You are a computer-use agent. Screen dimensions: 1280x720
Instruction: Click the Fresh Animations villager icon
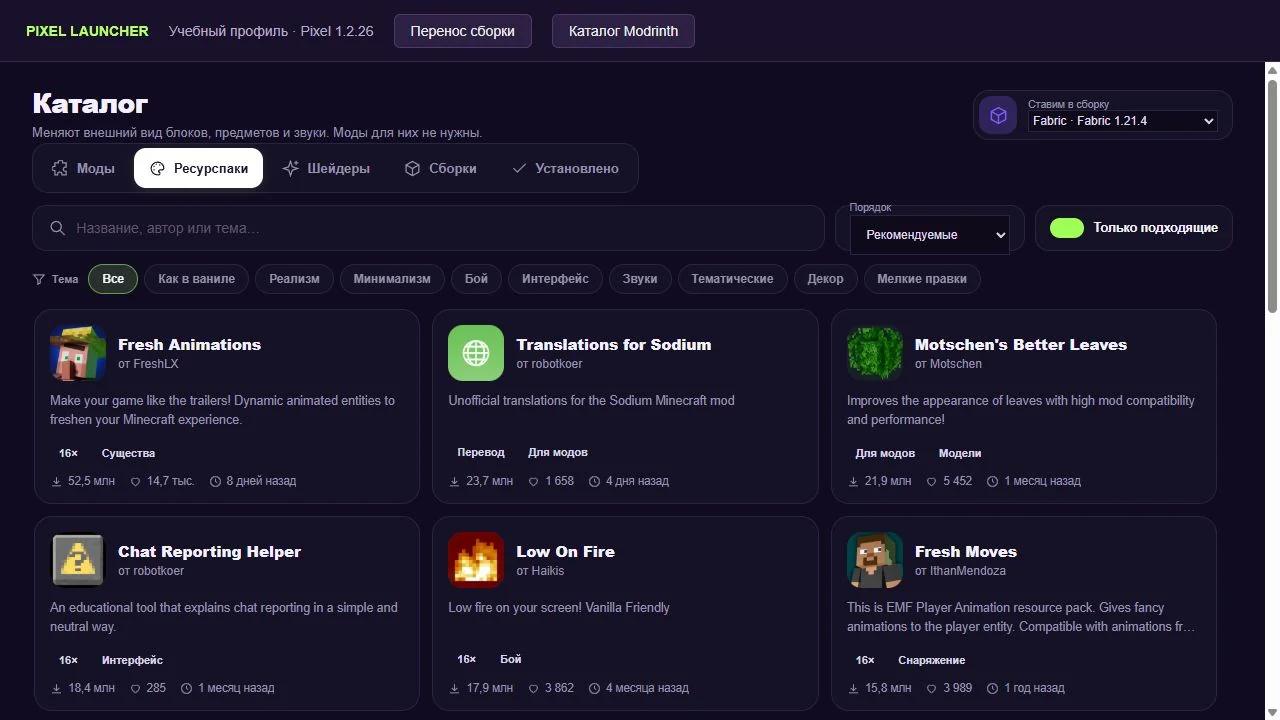78,353
